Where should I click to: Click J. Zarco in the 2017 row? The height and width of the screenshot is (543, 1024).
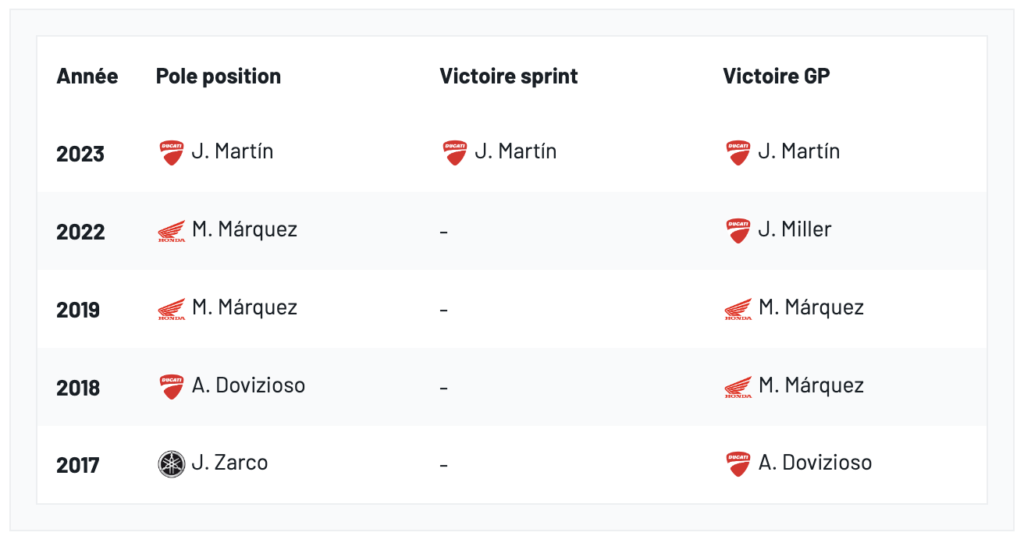[229, 463]
